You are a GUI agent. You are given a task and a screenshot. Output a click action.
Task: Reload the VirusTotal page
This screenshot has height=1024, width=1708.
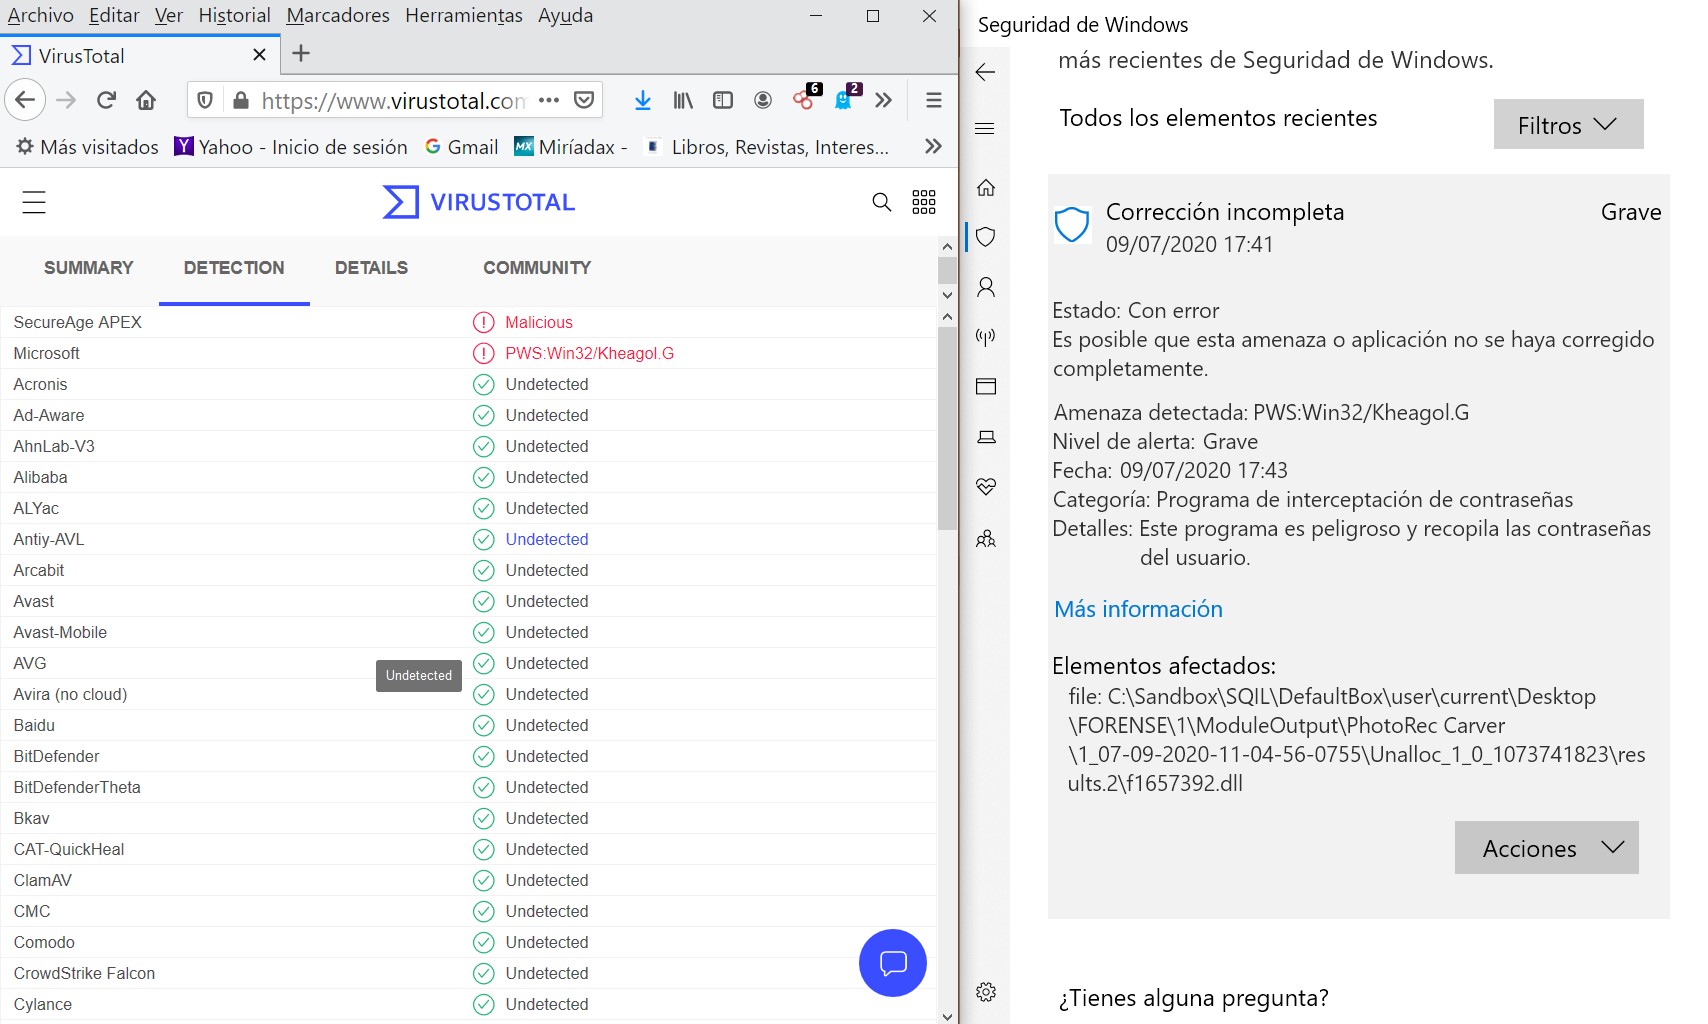(106, 100)
